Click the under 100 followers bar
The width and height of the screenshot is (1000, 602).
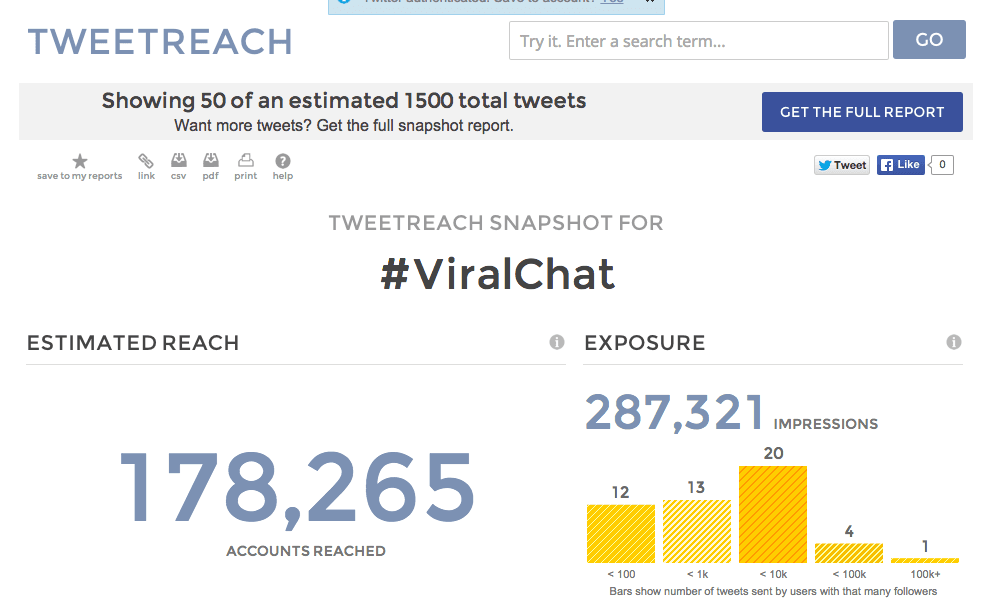[x=621, y=533]
